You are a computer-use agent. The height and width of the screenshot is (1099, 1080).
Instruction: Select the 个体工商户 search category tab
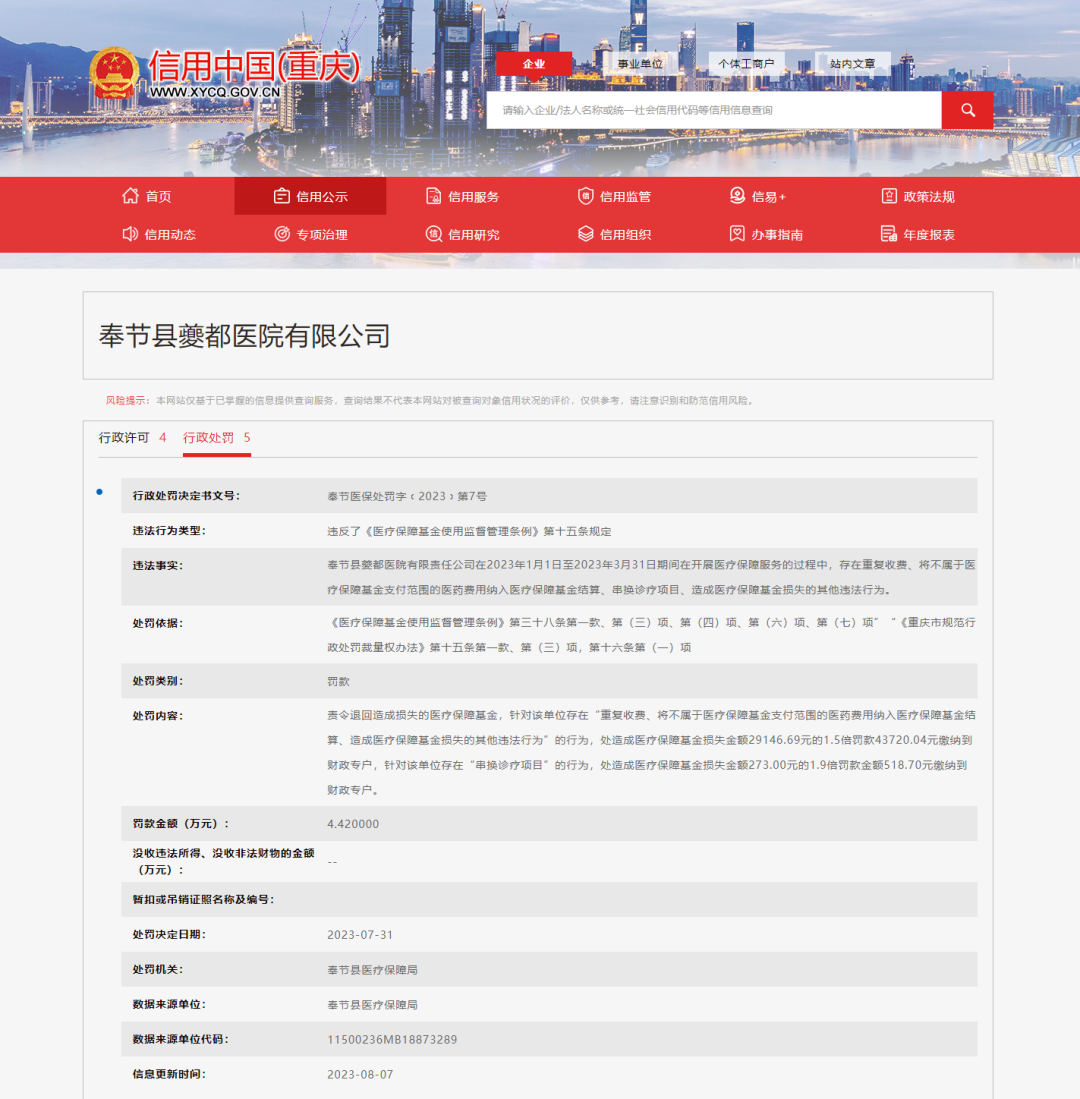(746, 64)
